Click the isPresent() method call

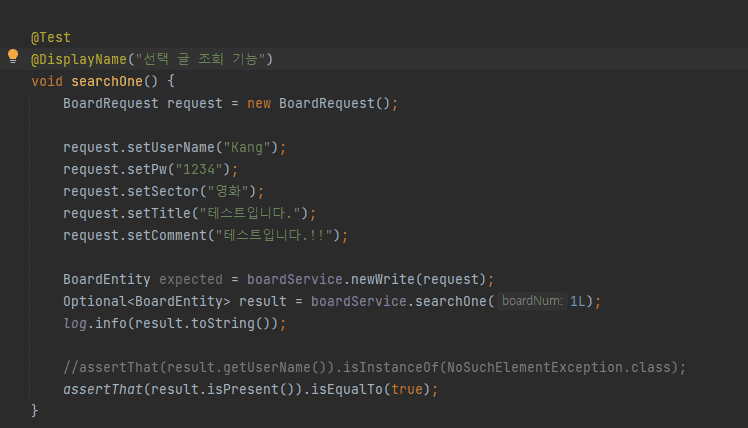251,389
